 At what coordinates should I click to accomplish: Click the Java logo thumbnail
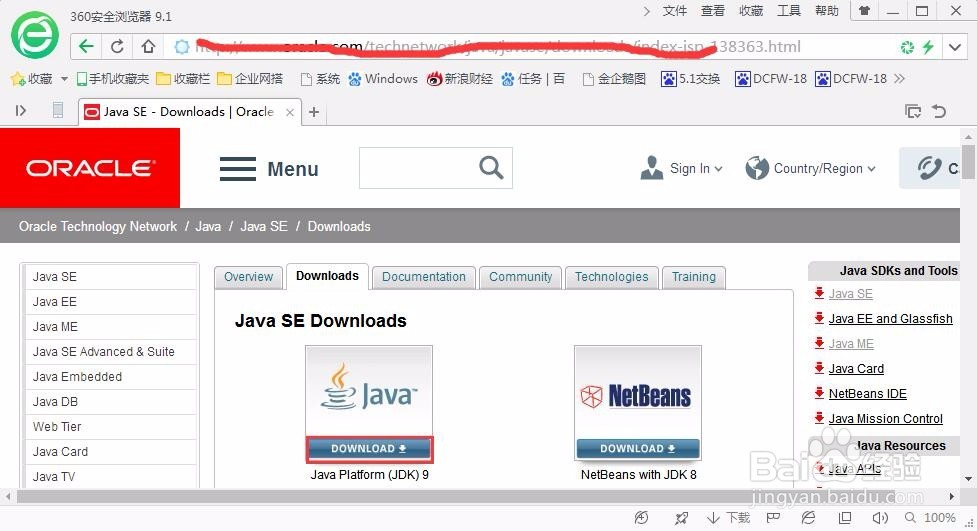click(369, 393)
